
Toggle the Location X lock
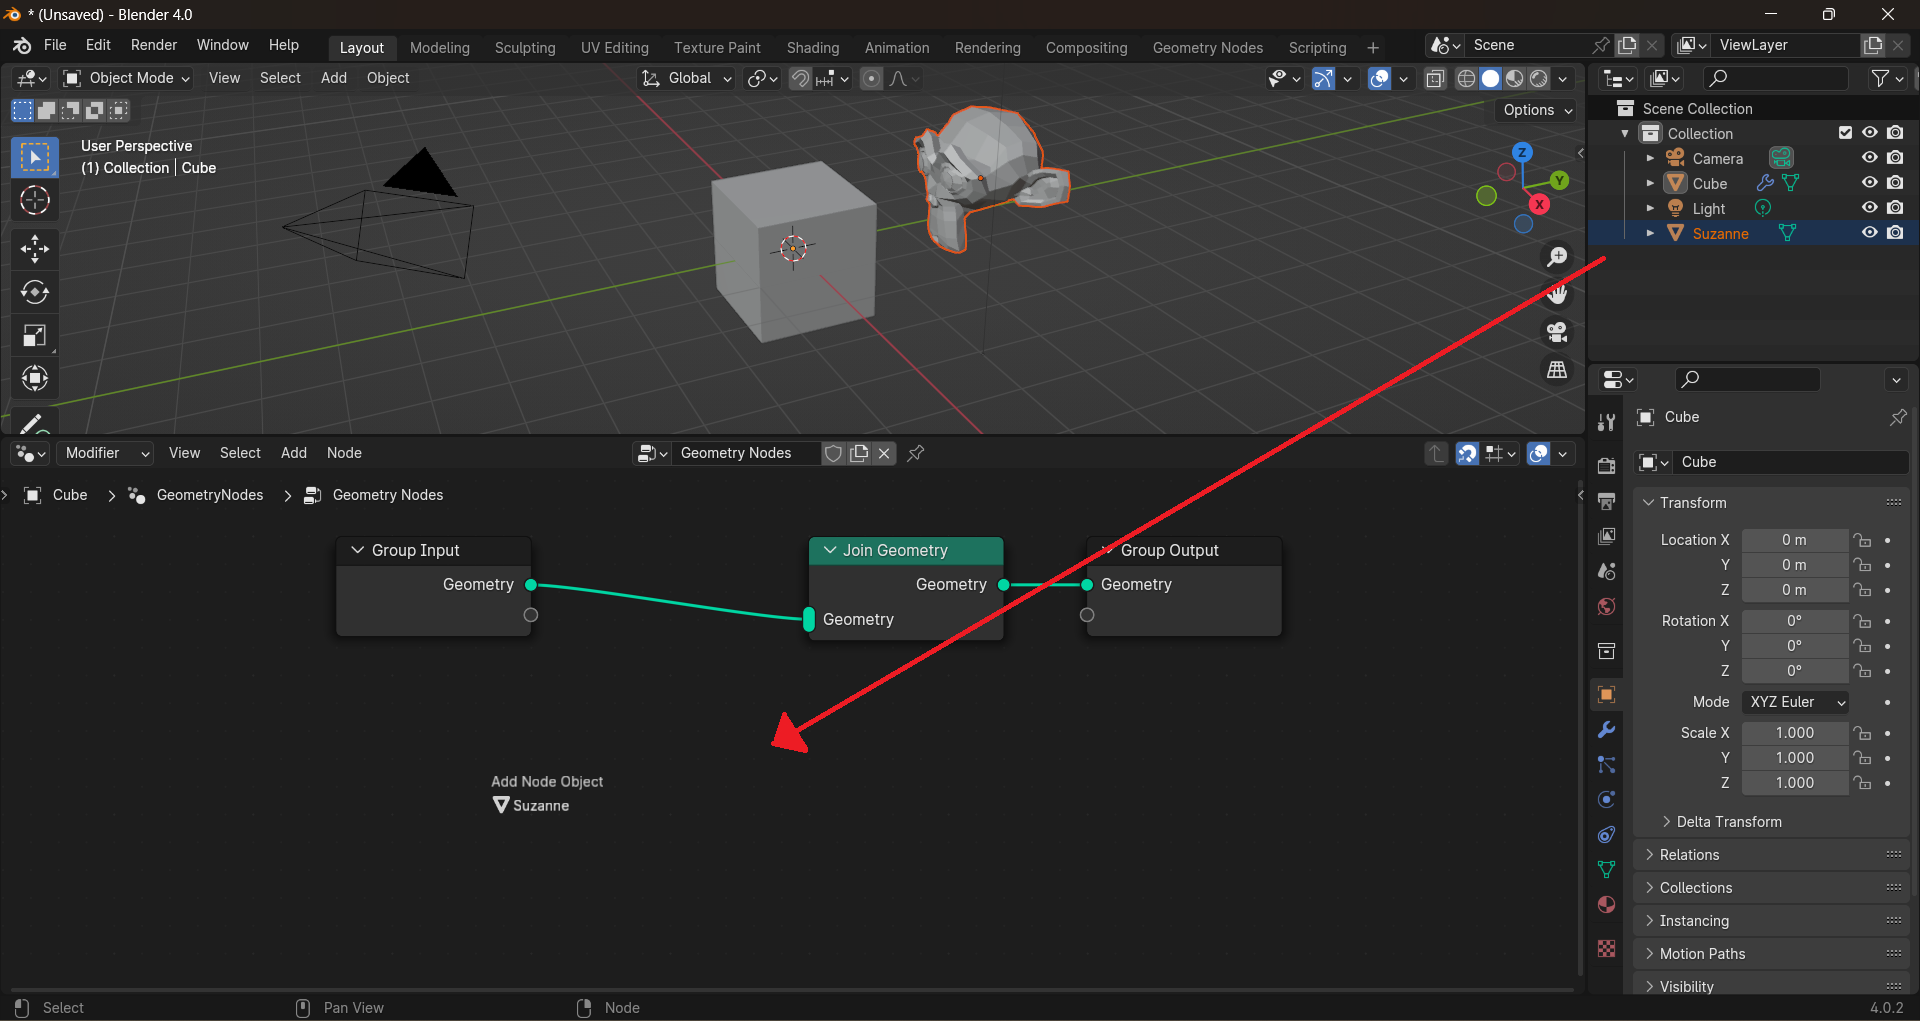[x=1862, y=540]
